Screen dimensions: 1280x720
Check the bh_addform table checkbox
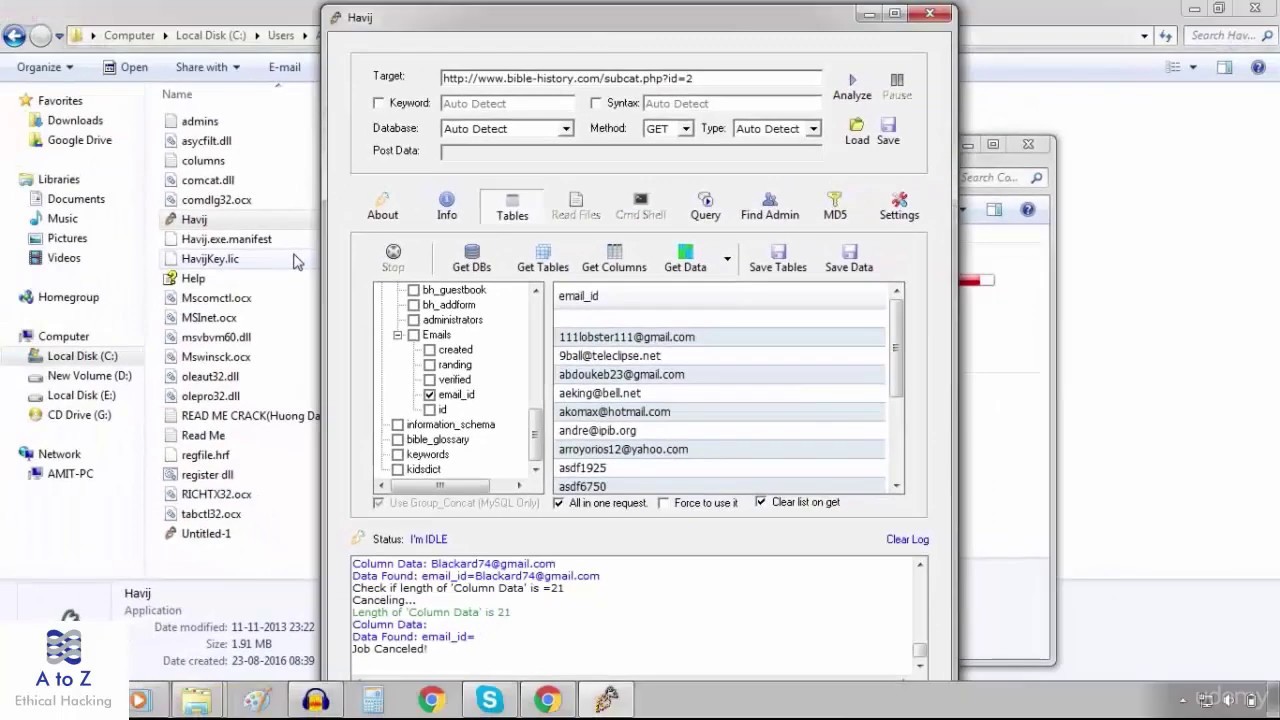tap(414, 305)
